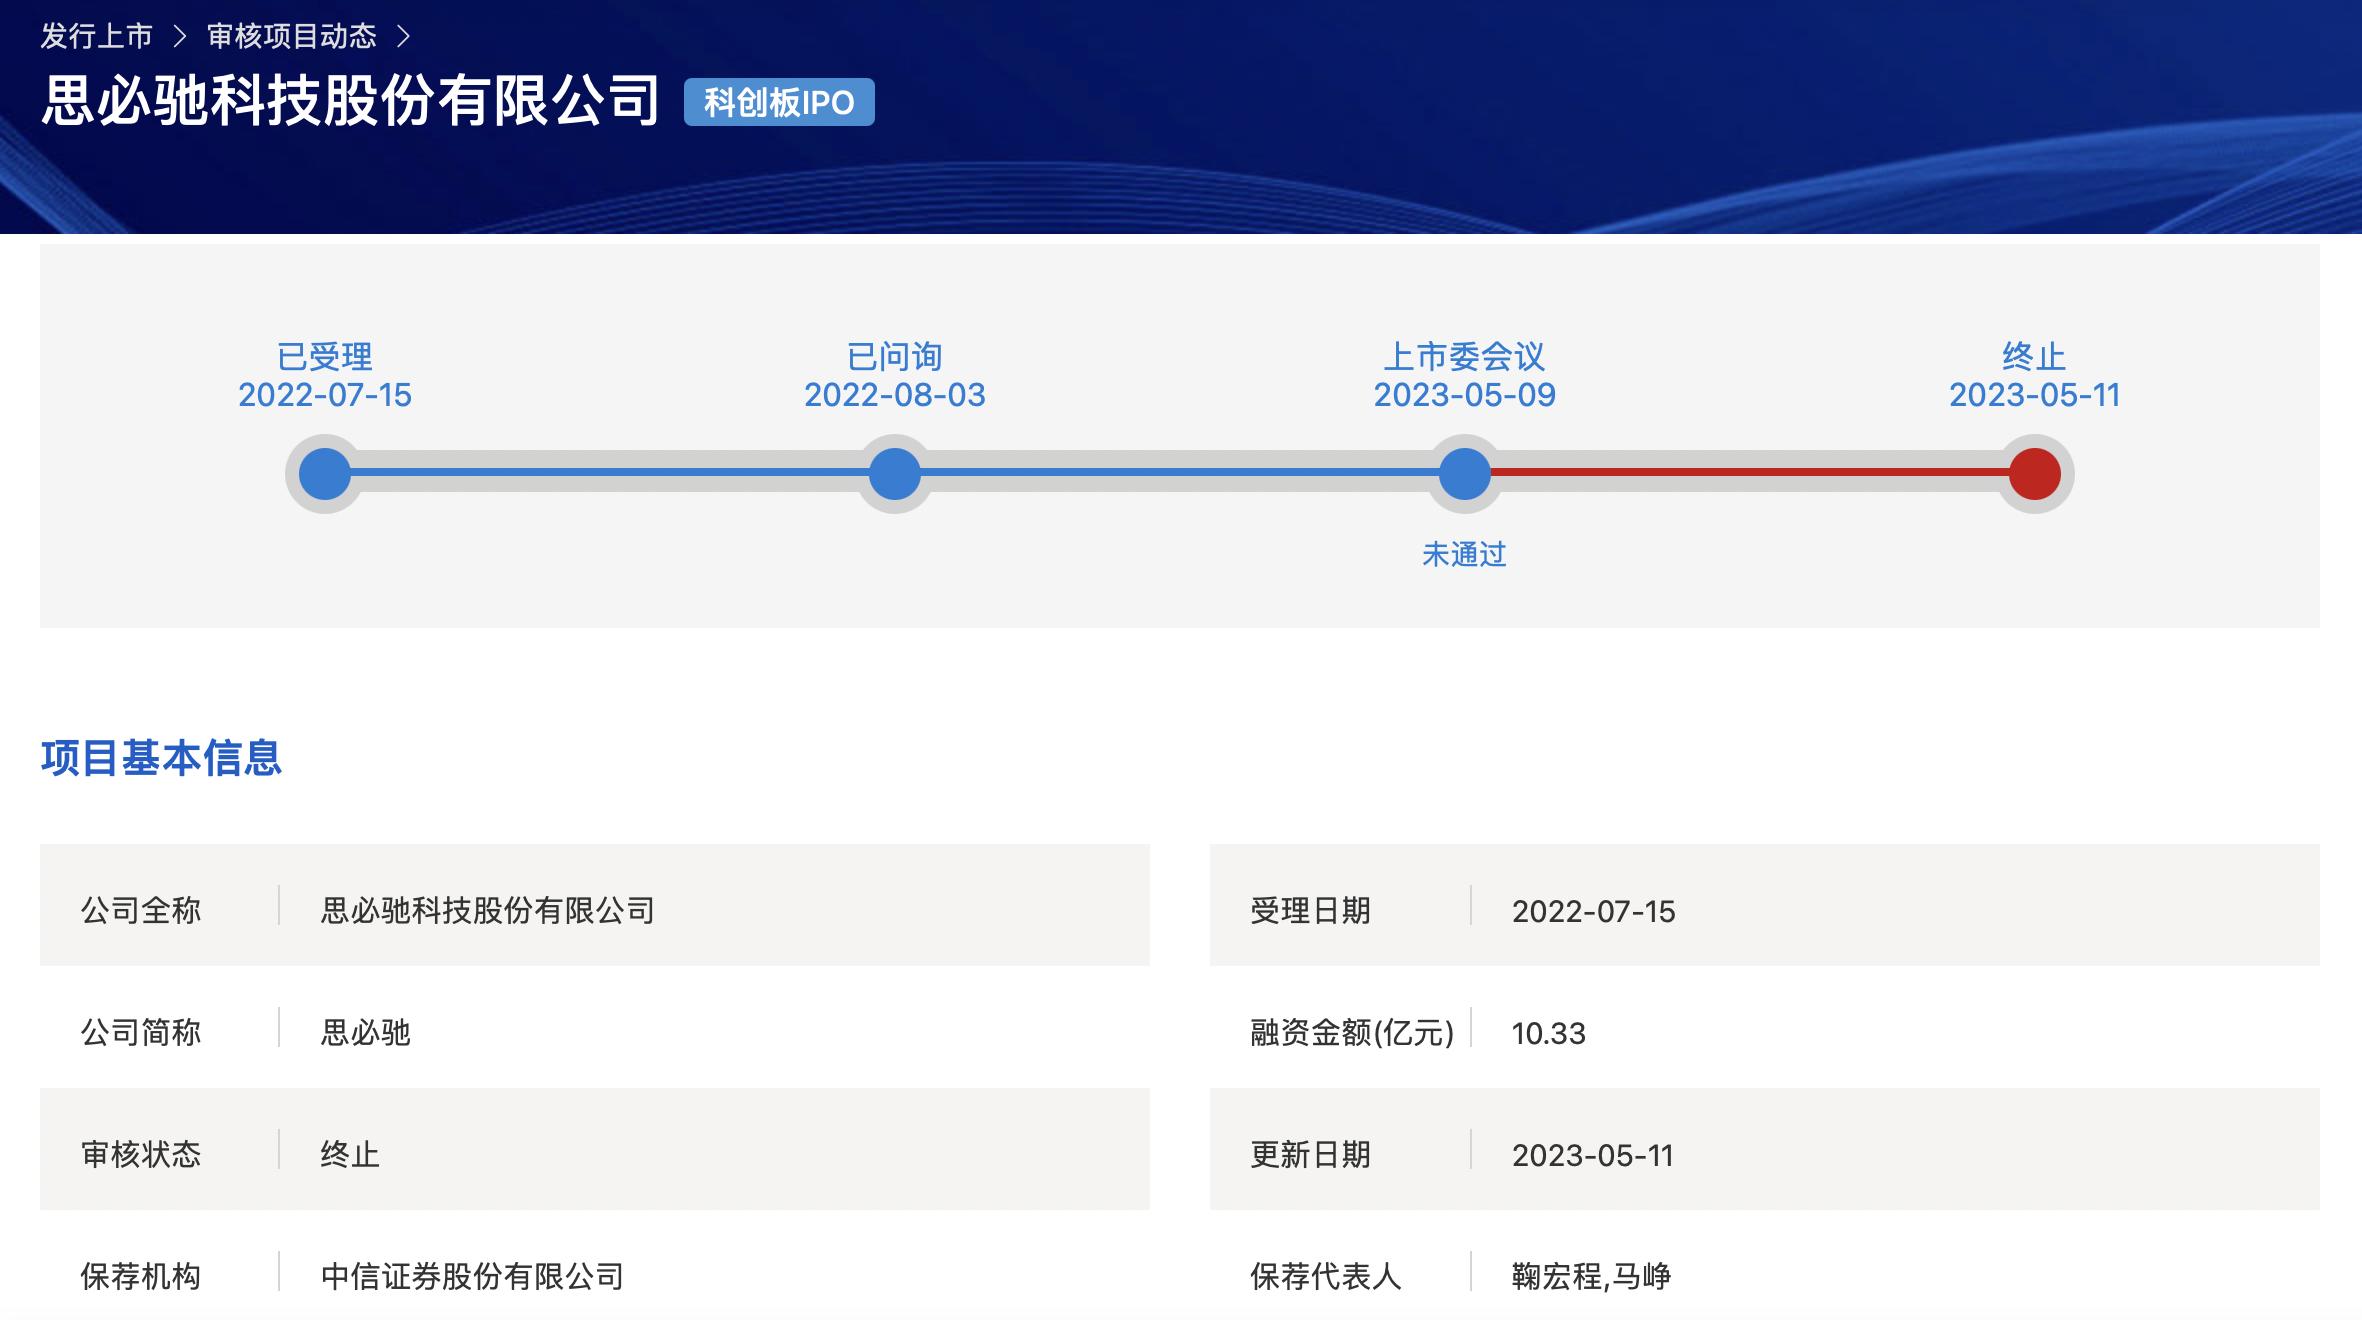Viewport: 2362px width, 1320px height.
Task: Click the chevron after 发行上市 breadcrumb
Action: [180, 37]
